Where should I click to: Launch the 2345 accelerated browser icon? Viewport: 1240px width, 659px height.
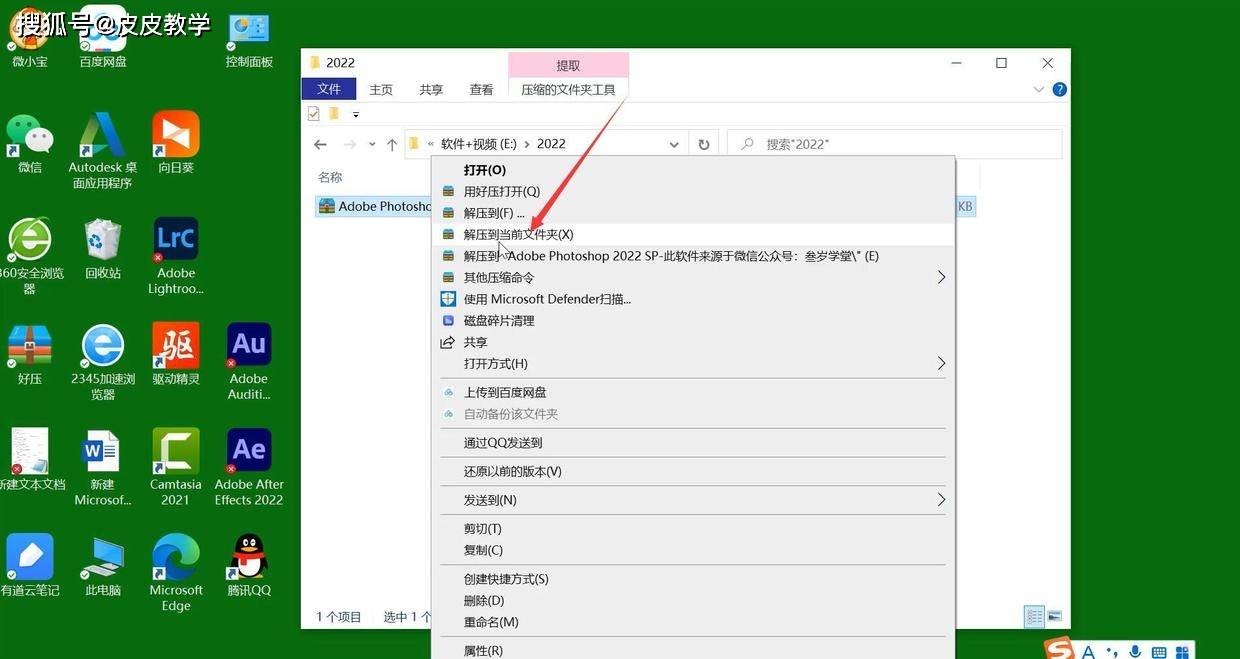(x=102, y=361)
